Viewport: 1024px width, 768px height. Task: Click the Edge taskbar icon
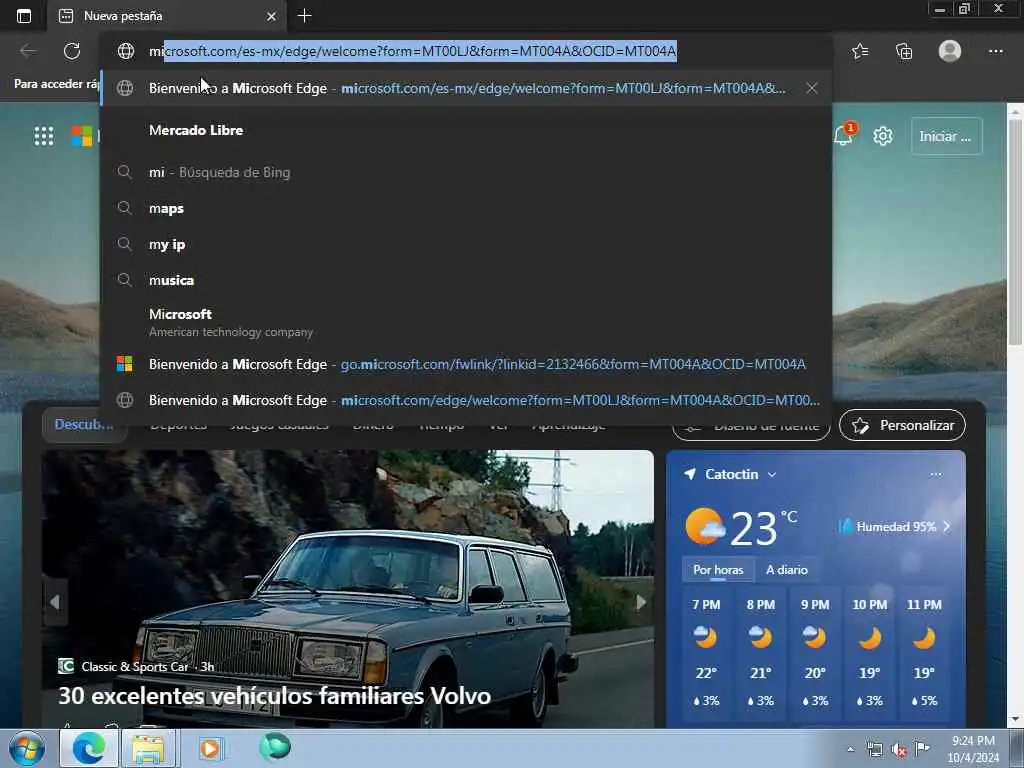[x=89, y=748]
